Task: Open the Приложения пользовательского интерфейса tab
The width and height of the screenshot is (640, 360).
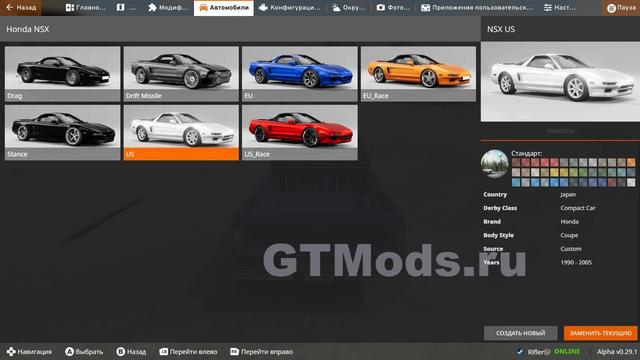Action: (x=477, y=8)
